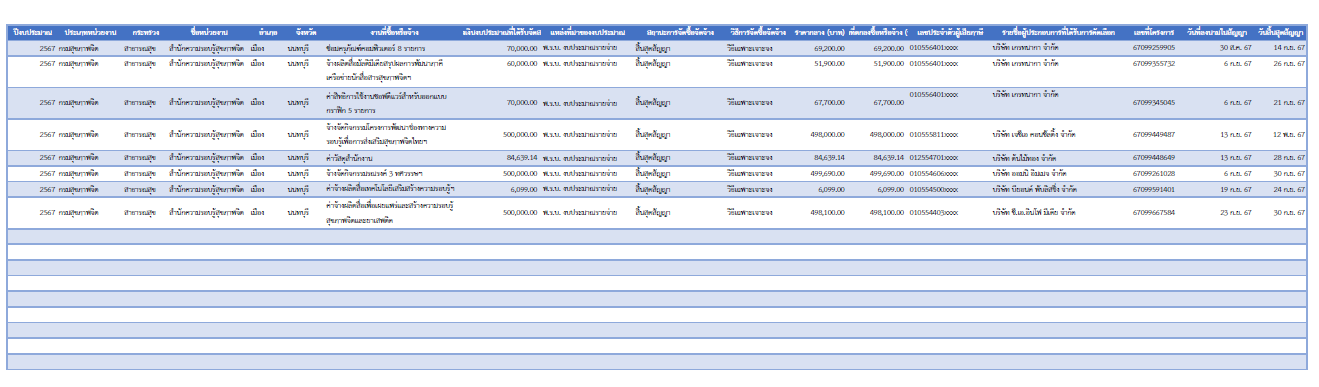Image resolution: width=1319 pixels, height=387 pixels.
Task: Select tax ID cell 012554701xxxx
Action: (933, 158)
